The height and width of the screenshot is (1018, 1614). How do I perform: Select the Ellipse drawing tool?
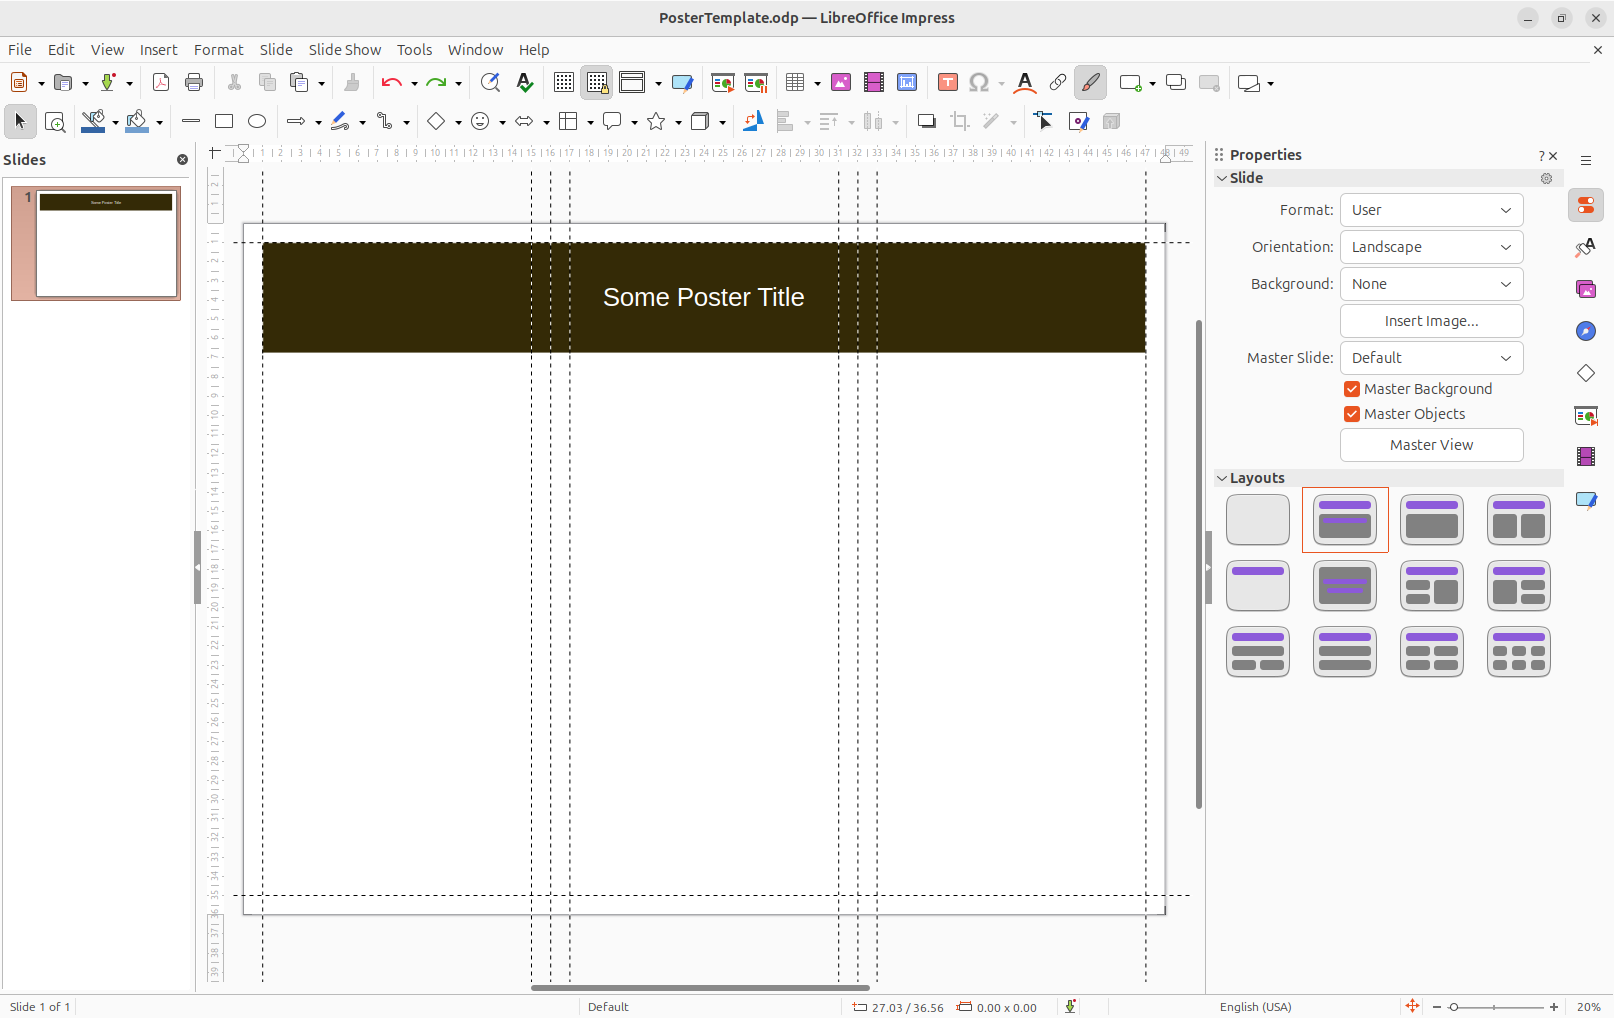pos(257,121)
